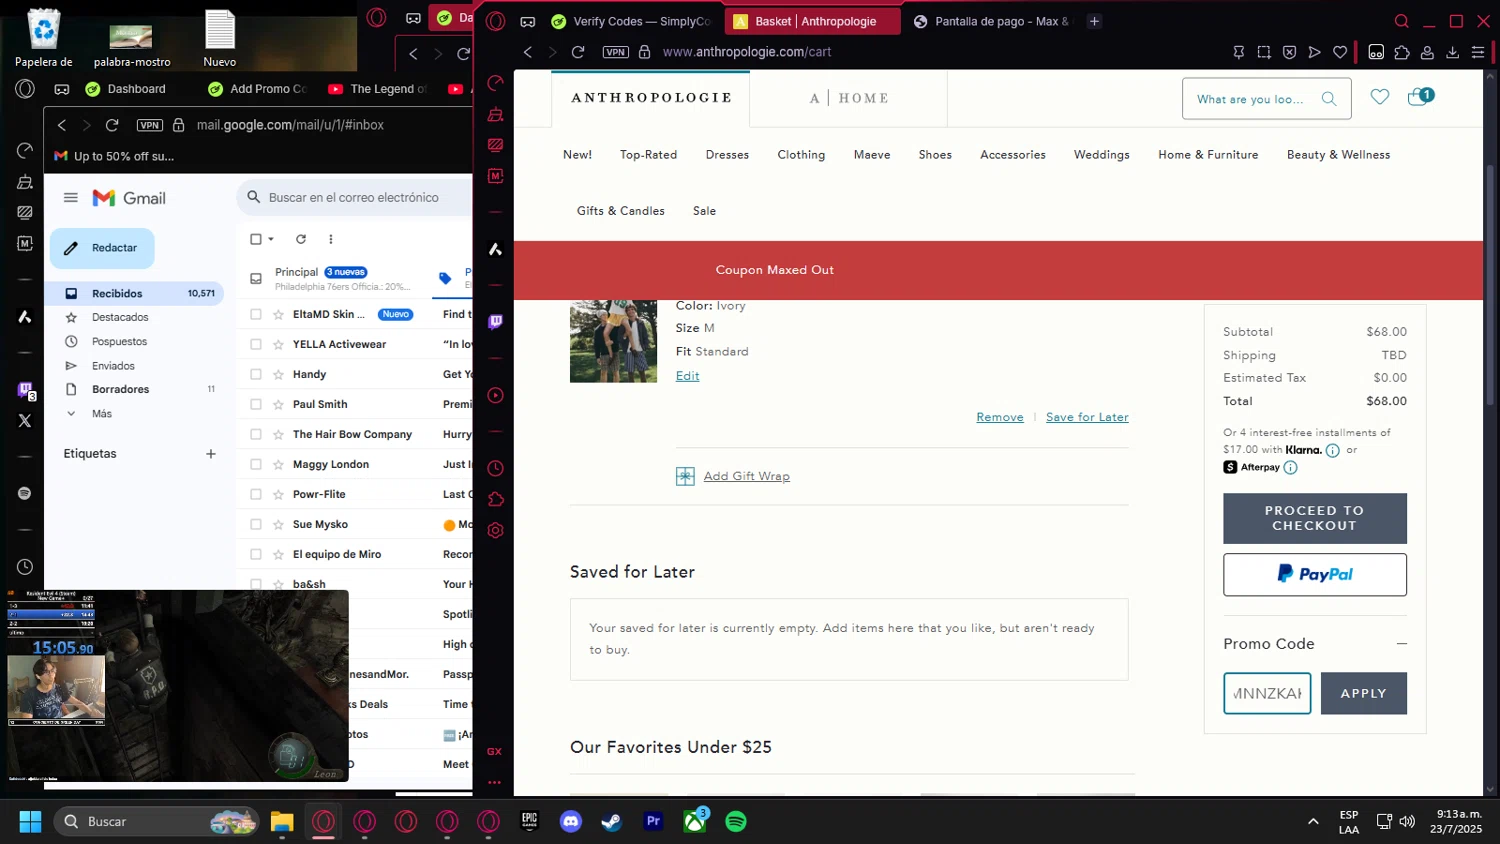Open X (Twitter) in Gmail window sidebar

coord(25,421)
